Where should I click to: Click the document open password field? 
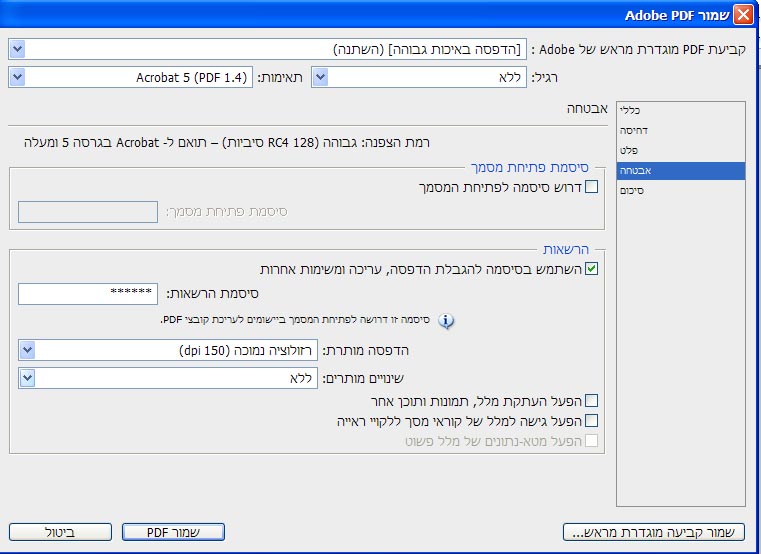[88, 212]
